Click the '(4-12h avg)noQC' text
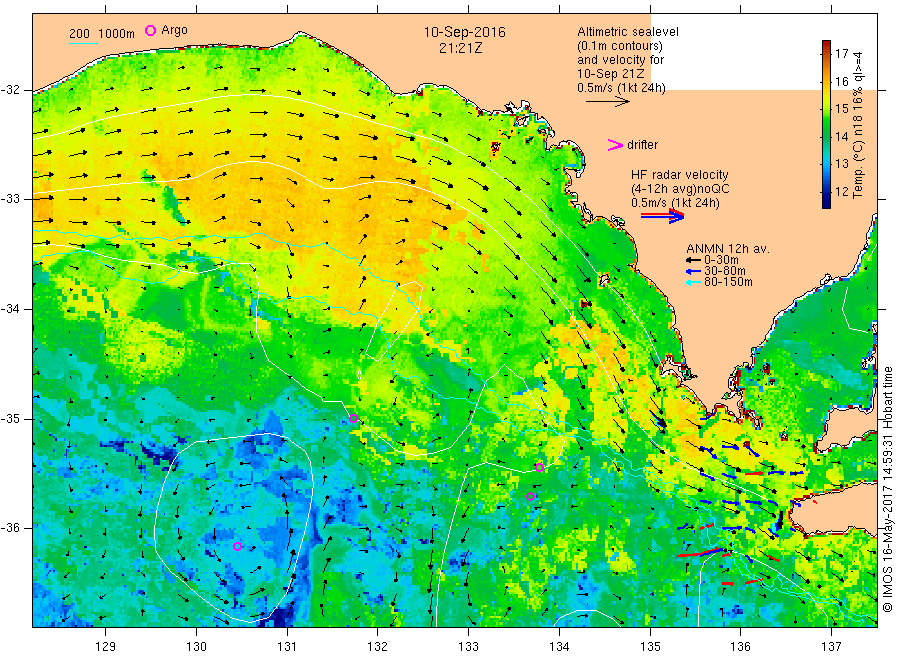The image size is (900, 660). coord(680,189)
